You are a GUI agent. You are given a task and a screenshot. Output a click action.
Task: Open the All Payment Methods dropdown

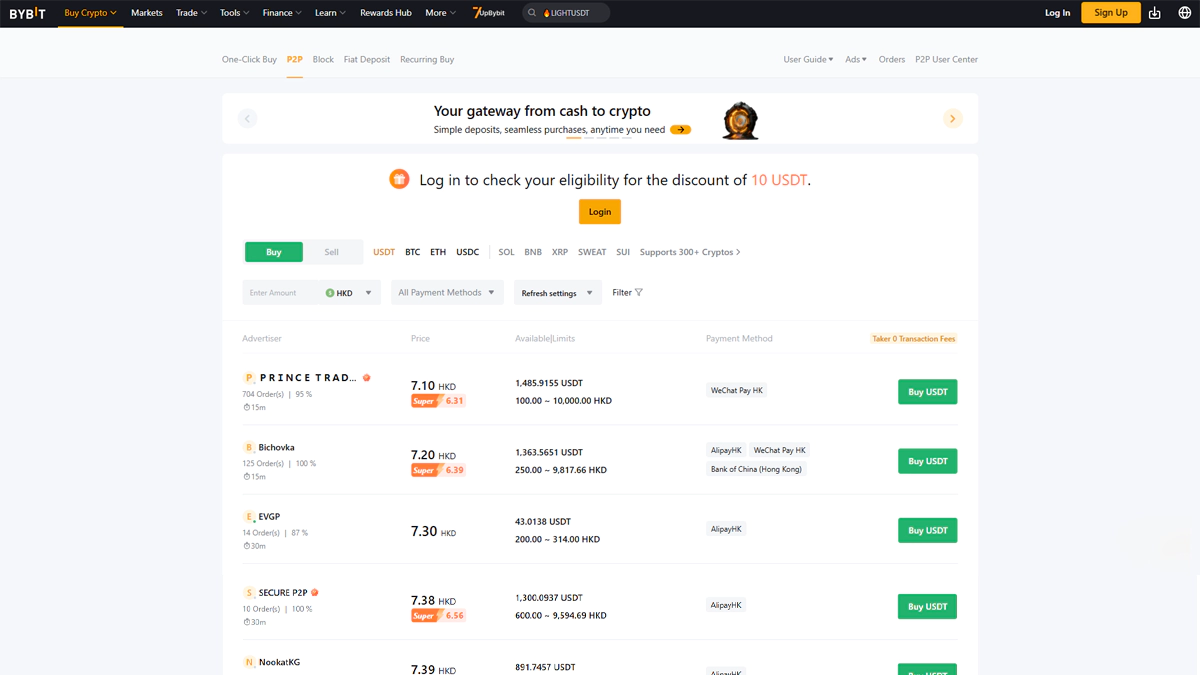(x=446, y=292)
